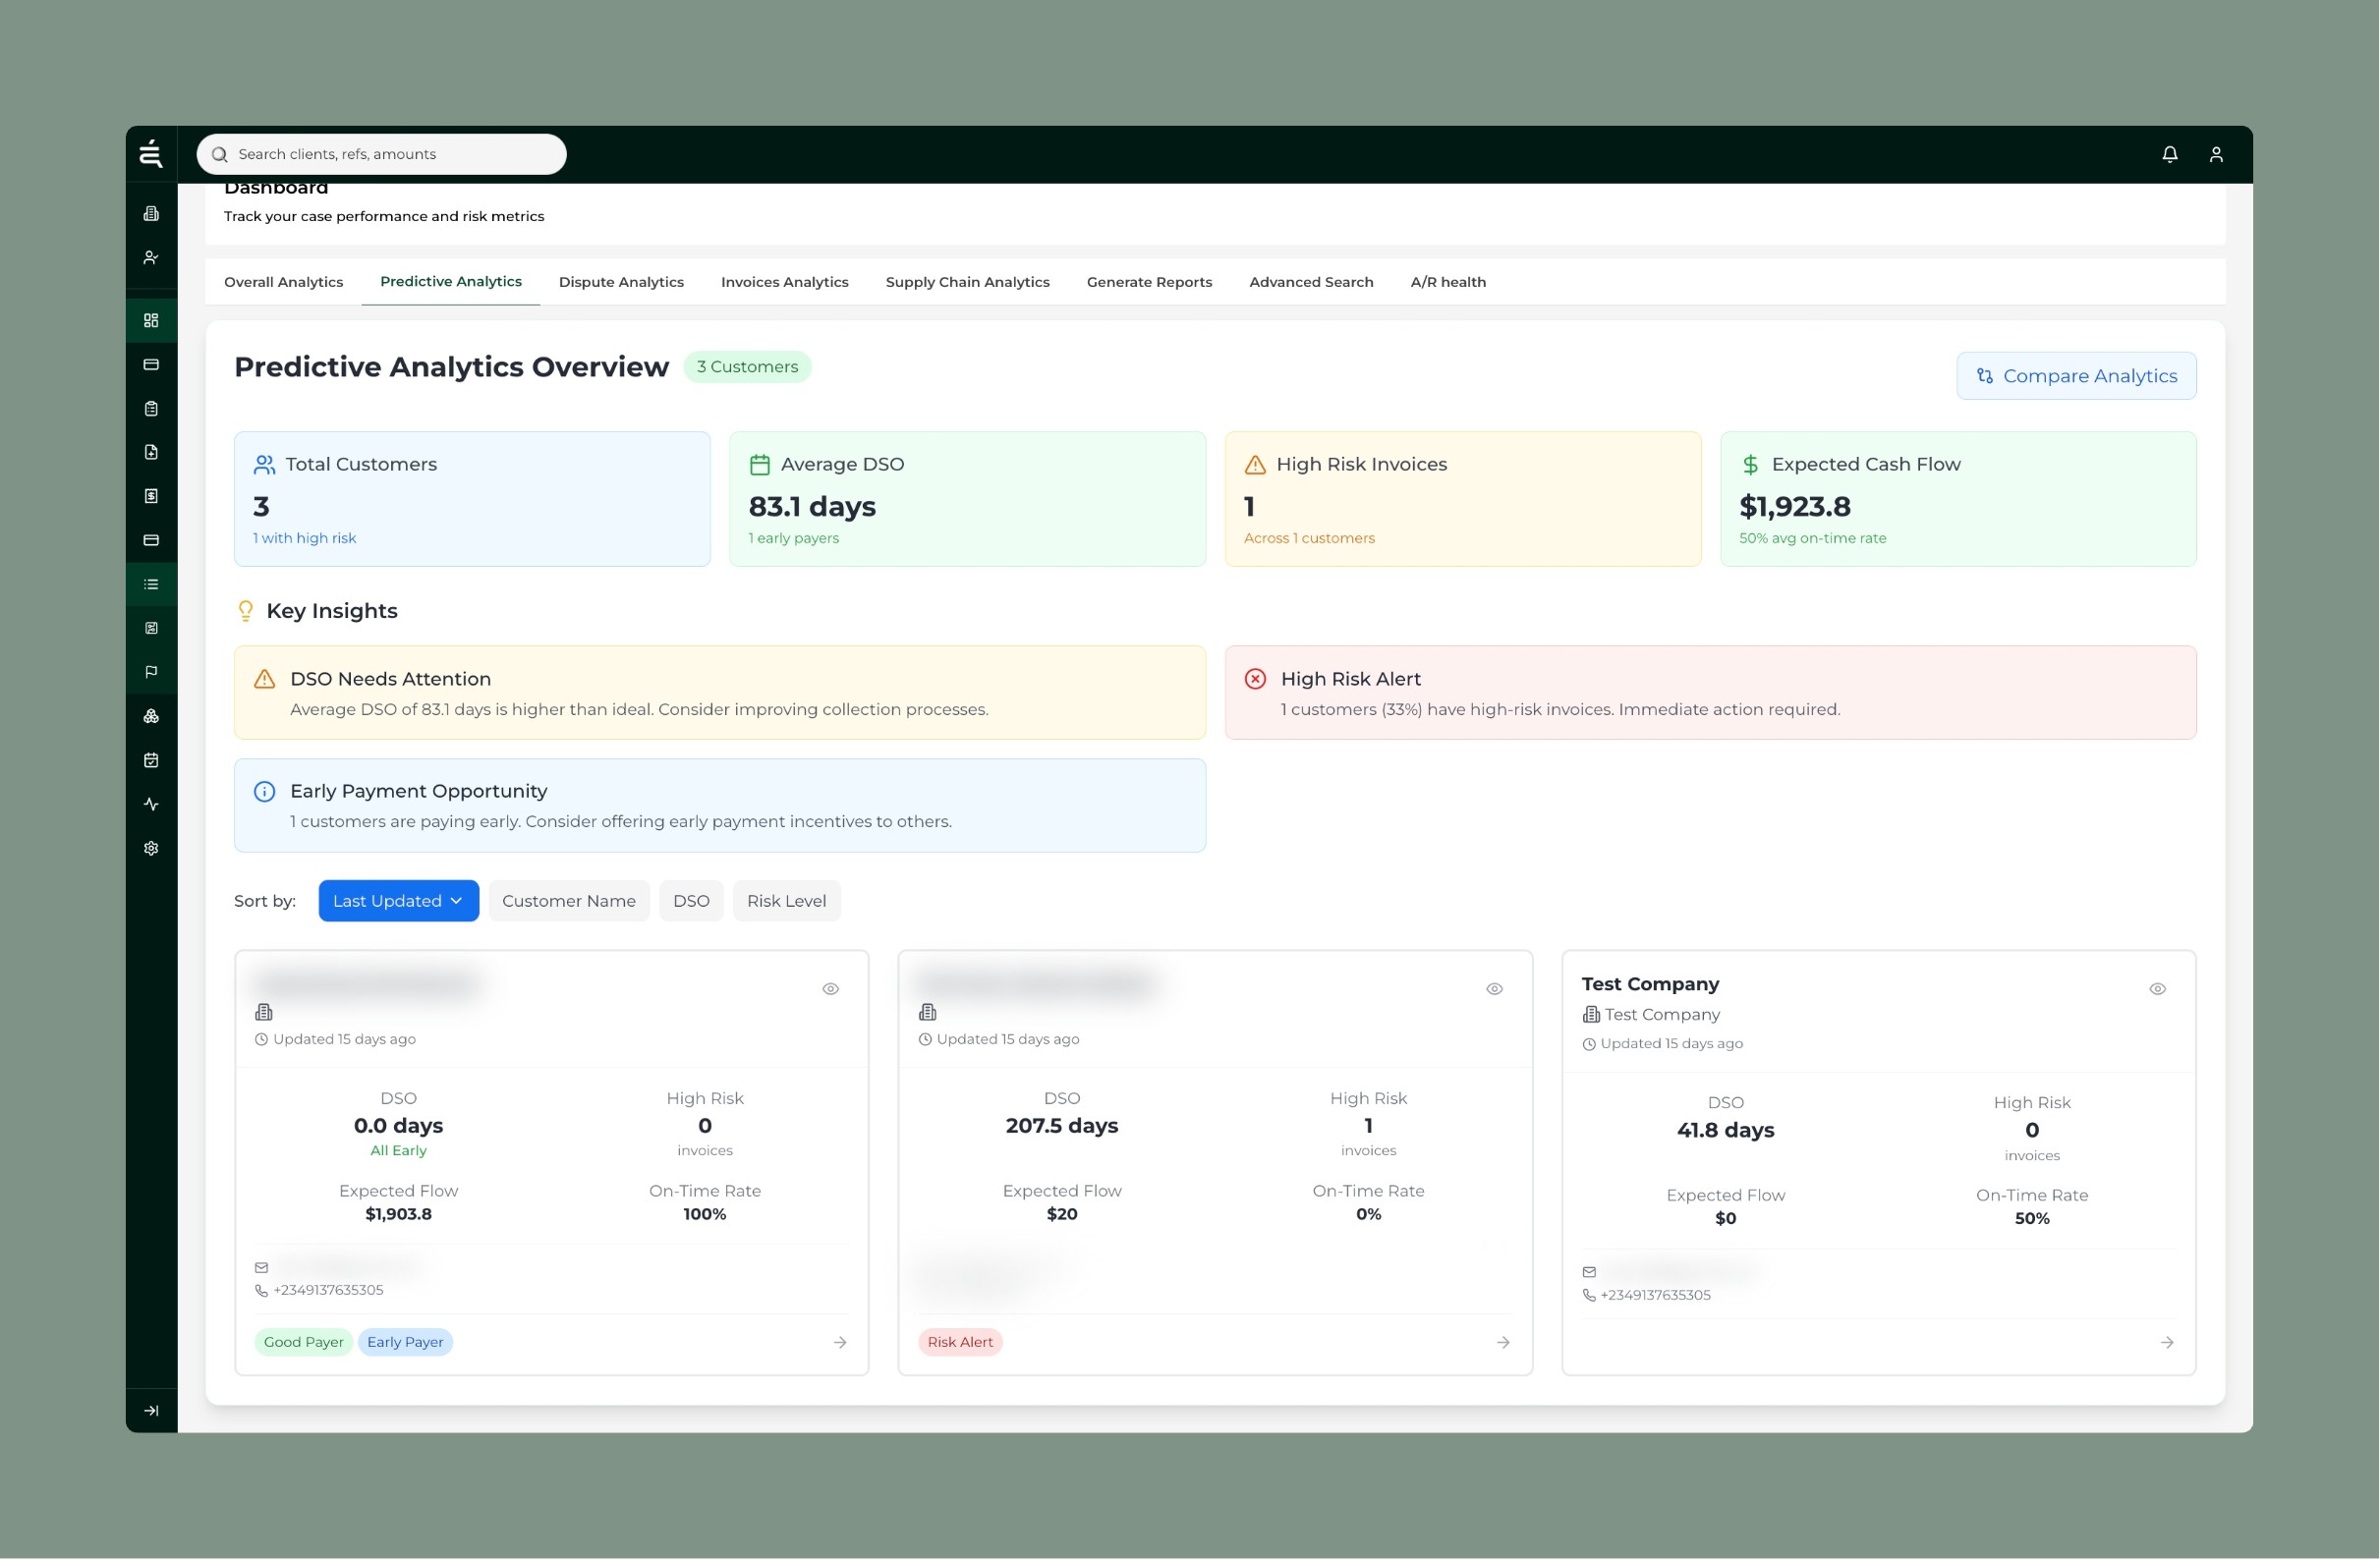Open the notifications bell
This screenshot has width=2380, height=1560.
pyautogui.click(x=2169, y=154)
